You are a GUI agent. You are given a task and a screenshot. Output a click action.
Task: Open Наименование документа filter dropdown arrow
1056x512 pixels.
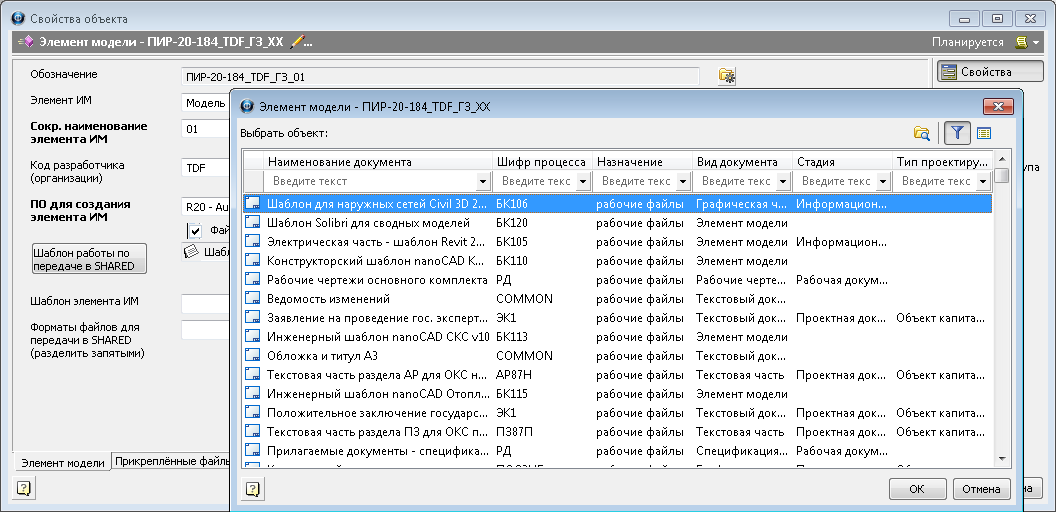tap(483, 182)
